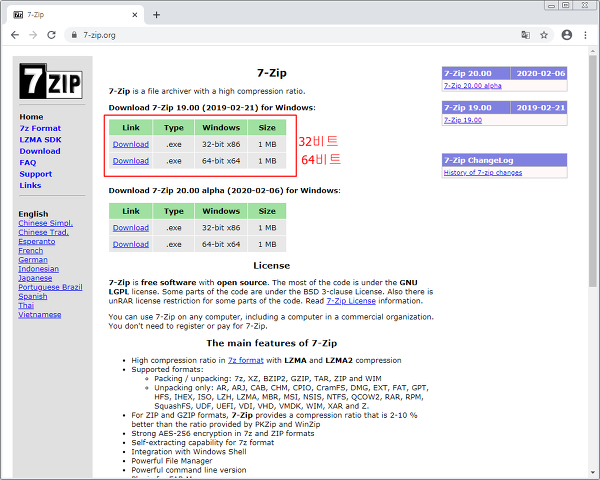Open the Links page
Screen dimensions: 600x480
[x=30, y=185]
